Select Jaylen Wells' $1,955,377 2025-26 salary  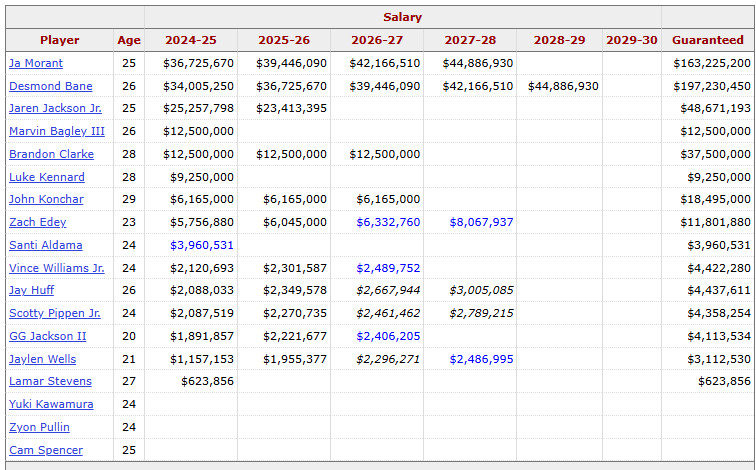pos(295,359)
